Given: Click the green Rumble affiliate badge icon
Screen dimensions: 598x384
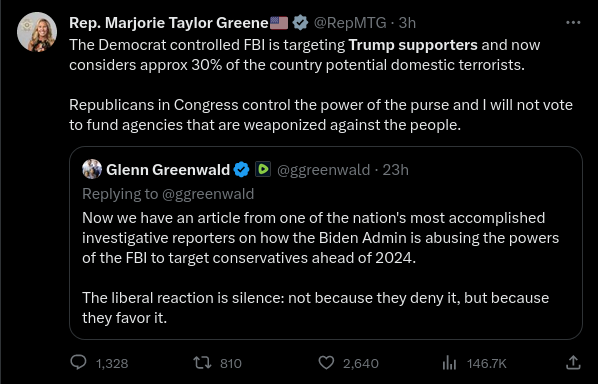Looking at the screenshot, I should (263, 169).
